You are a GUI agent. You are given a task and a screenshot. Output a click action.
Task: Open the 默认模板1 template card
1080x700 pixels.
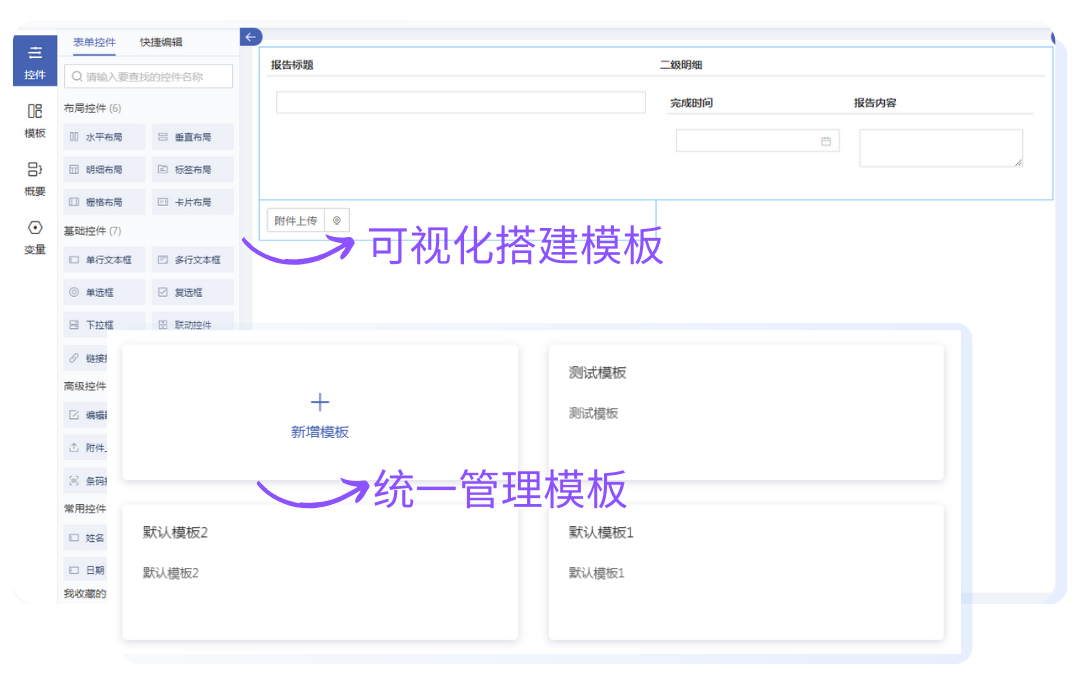pos(746,572)
